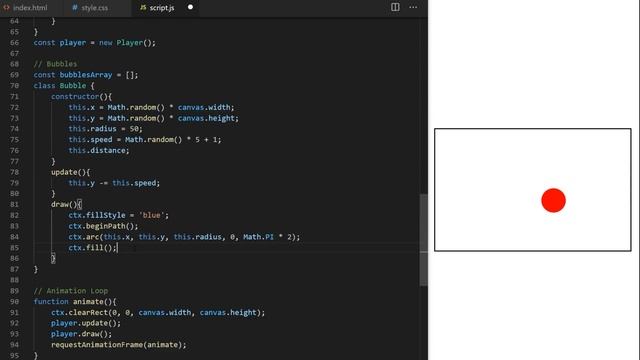
Task: Click 'canvas.height' on line 73
Action: pos(206,118)
